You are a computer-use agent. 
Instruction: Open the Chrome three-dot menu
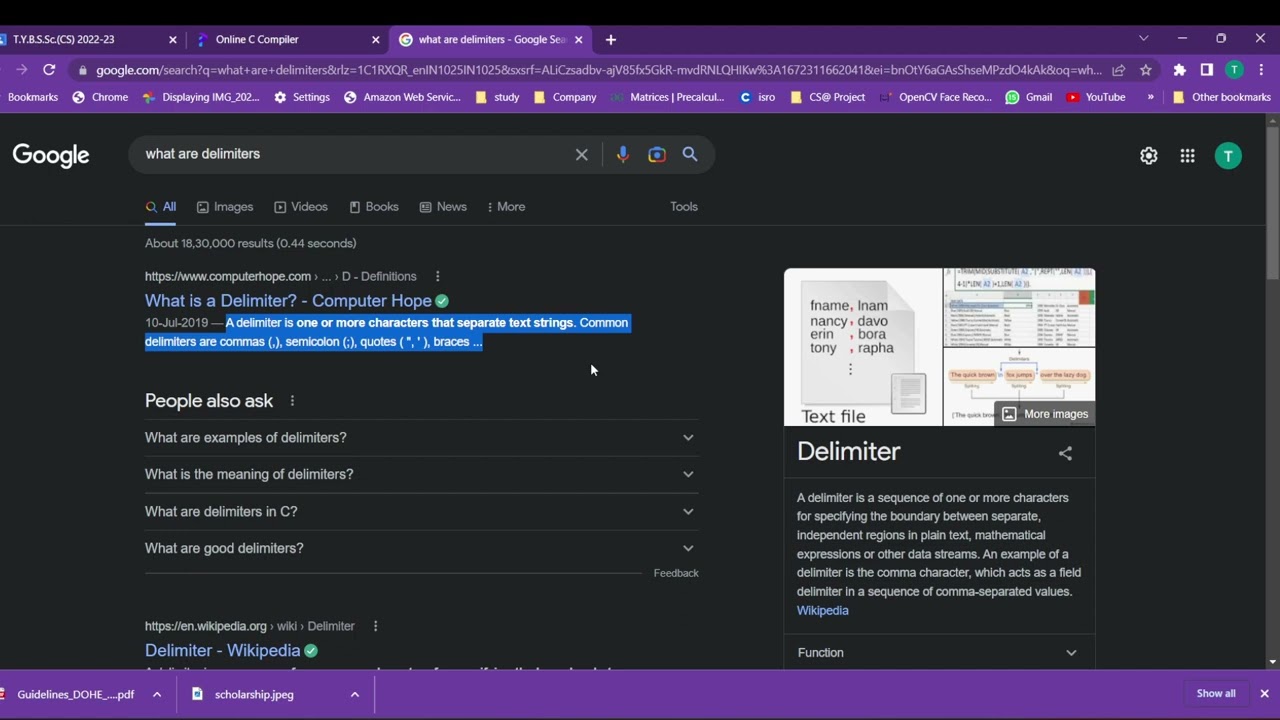[x=1262, y=70]
